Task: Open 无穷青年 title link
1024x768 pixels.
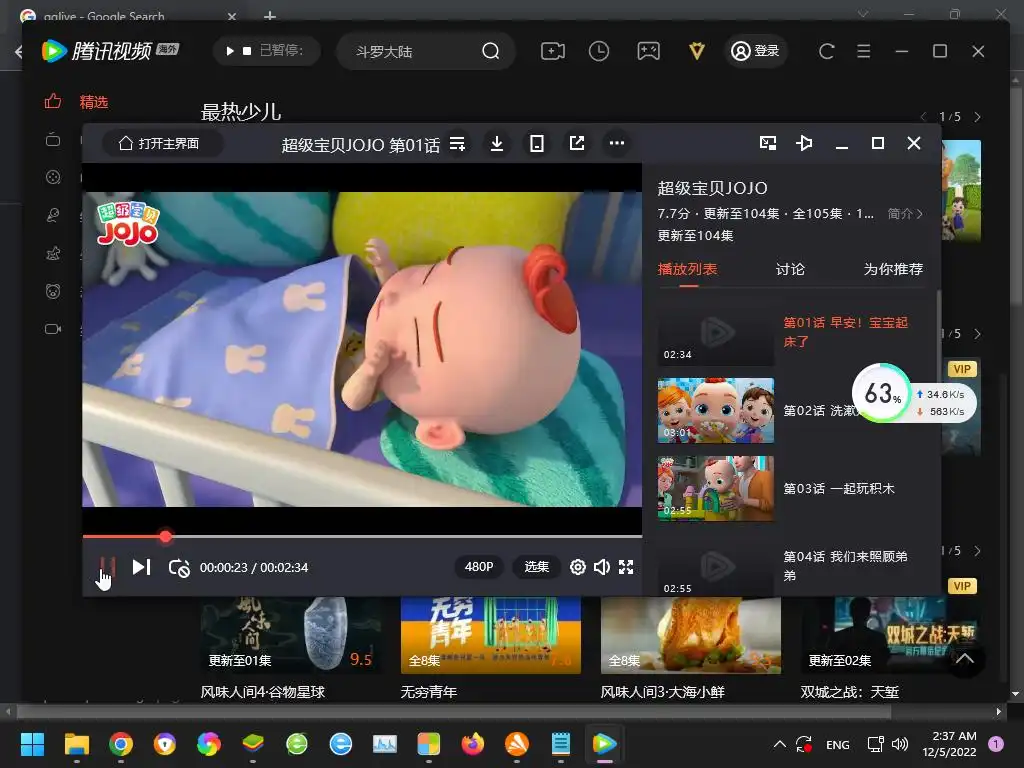Action: 428,692
